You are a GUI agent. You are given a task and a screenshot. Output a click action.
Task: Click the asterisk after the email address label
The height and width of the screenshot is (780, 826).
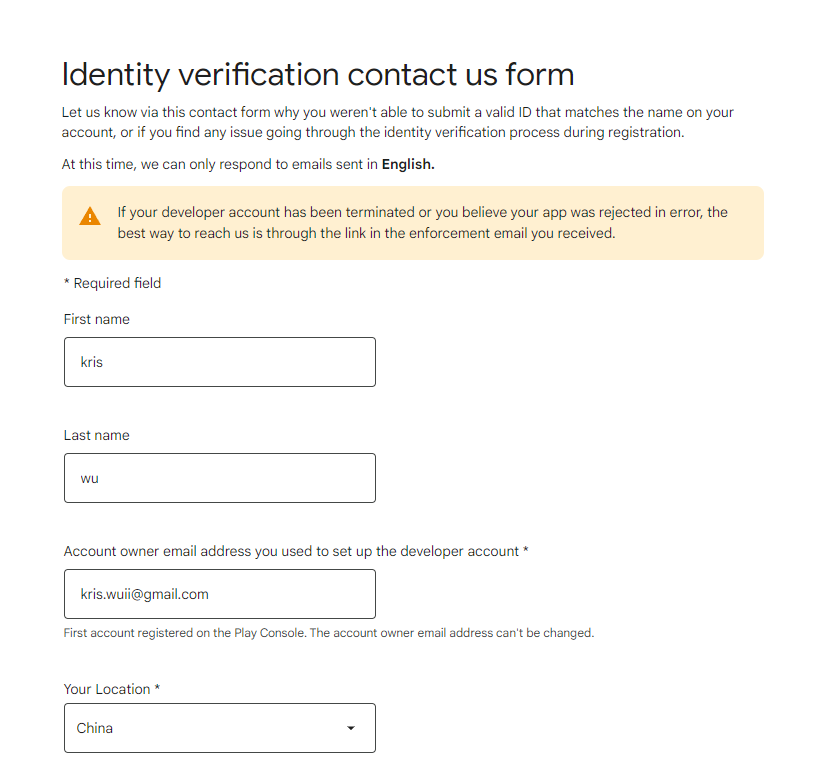525,550
